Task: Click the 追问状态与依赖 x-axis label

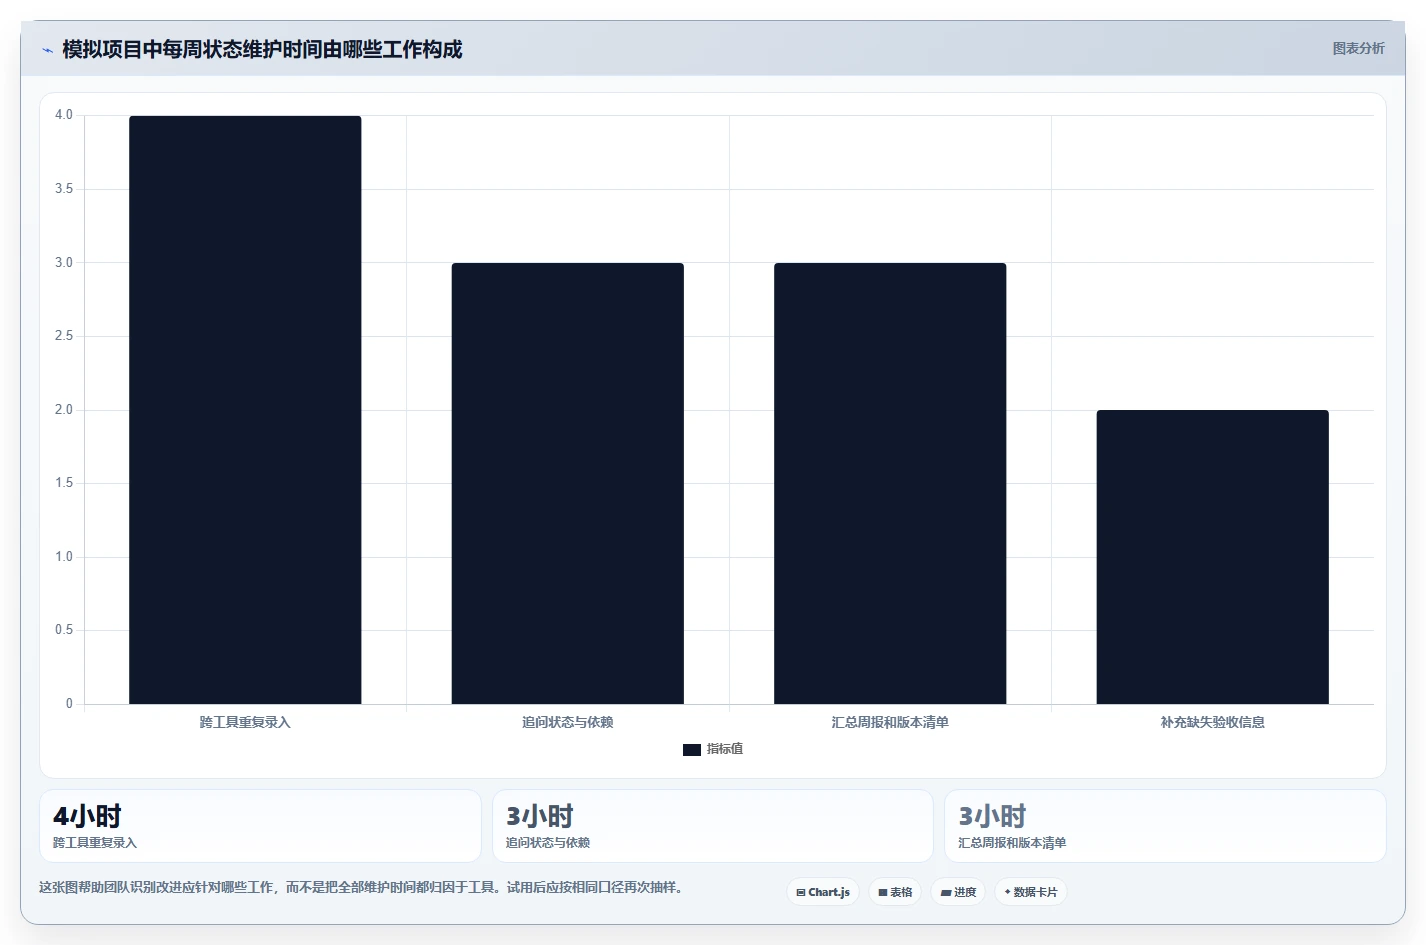Action: 568,722
